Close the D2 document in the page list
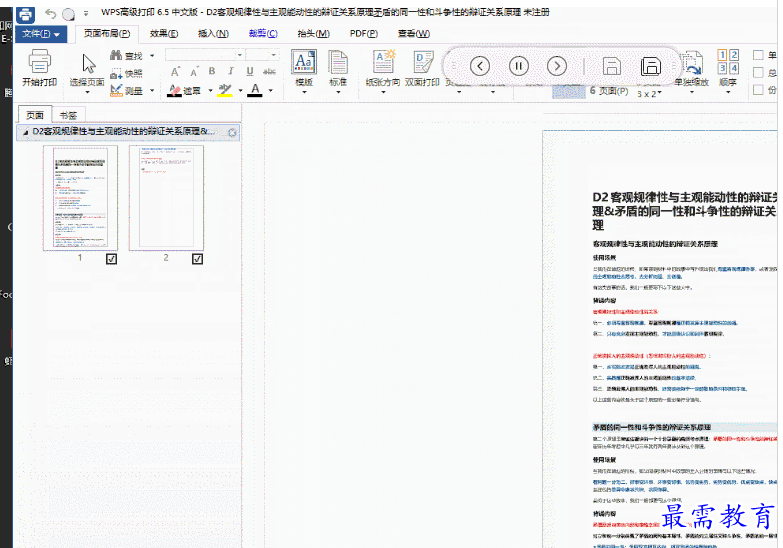The image size is (783, 548). coord(232,132)
